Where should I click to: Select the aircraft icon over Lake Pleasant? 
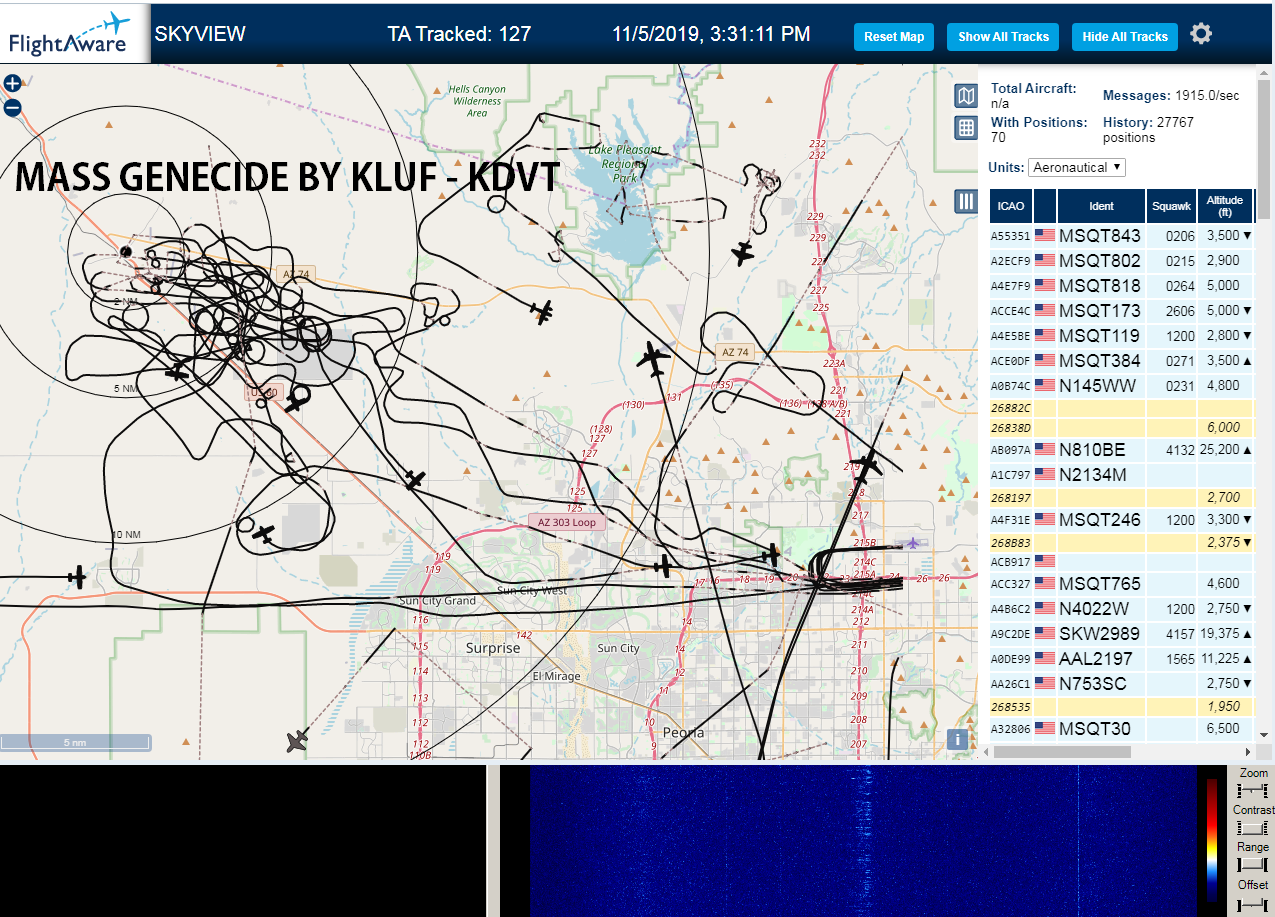tap(742, 252)
